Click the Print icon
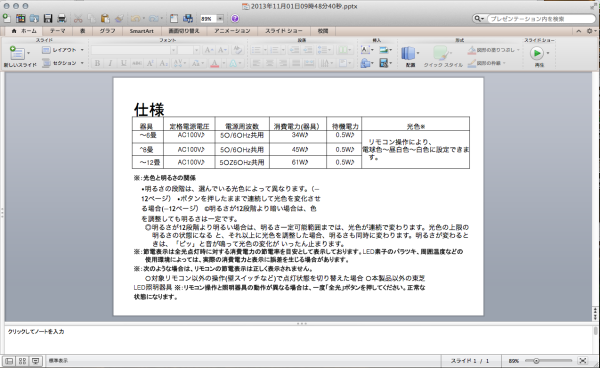This screenshot has height=368, width=600. (x=61, y=18)
